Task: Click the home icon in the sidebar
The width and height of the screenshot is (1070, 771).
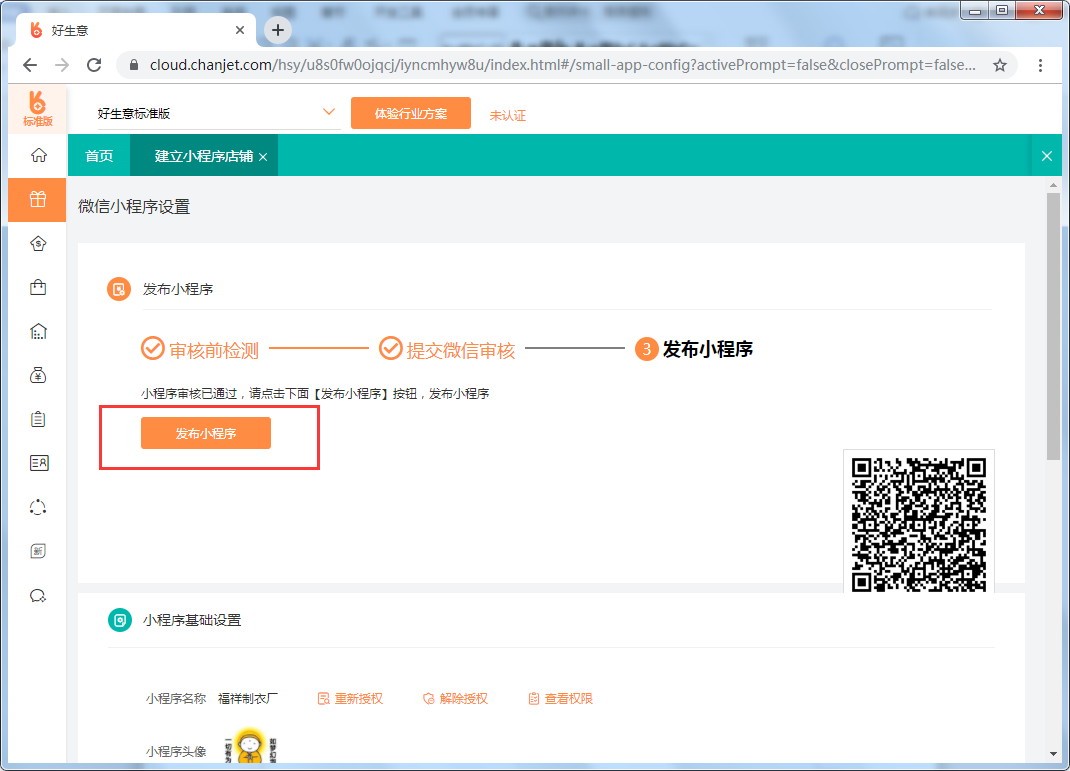Action: pyautogui.click(x=38, y=156)
